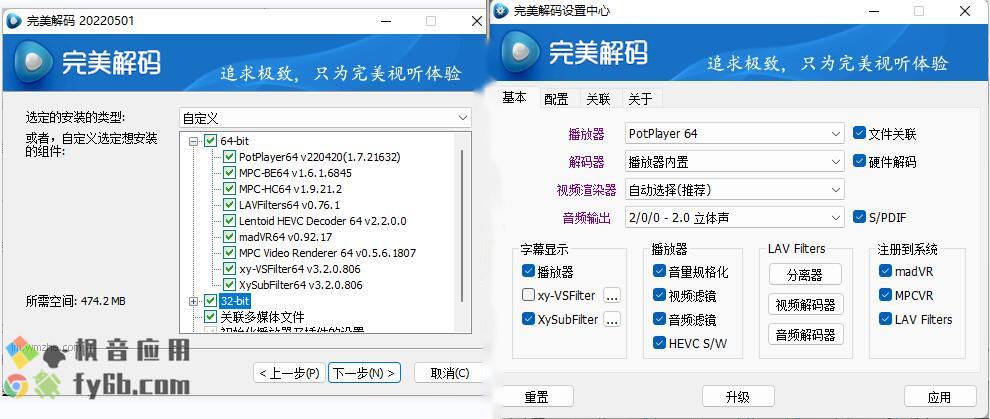Click the 所需空间: 474.2 MB text
990x419 pixels.
(75, 301)
